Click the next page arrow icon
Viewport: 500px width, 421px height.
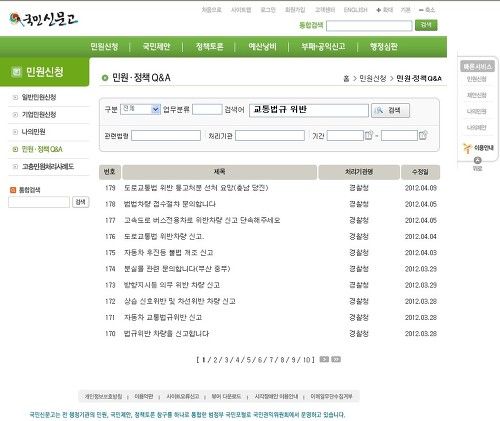tap(324, 359)
